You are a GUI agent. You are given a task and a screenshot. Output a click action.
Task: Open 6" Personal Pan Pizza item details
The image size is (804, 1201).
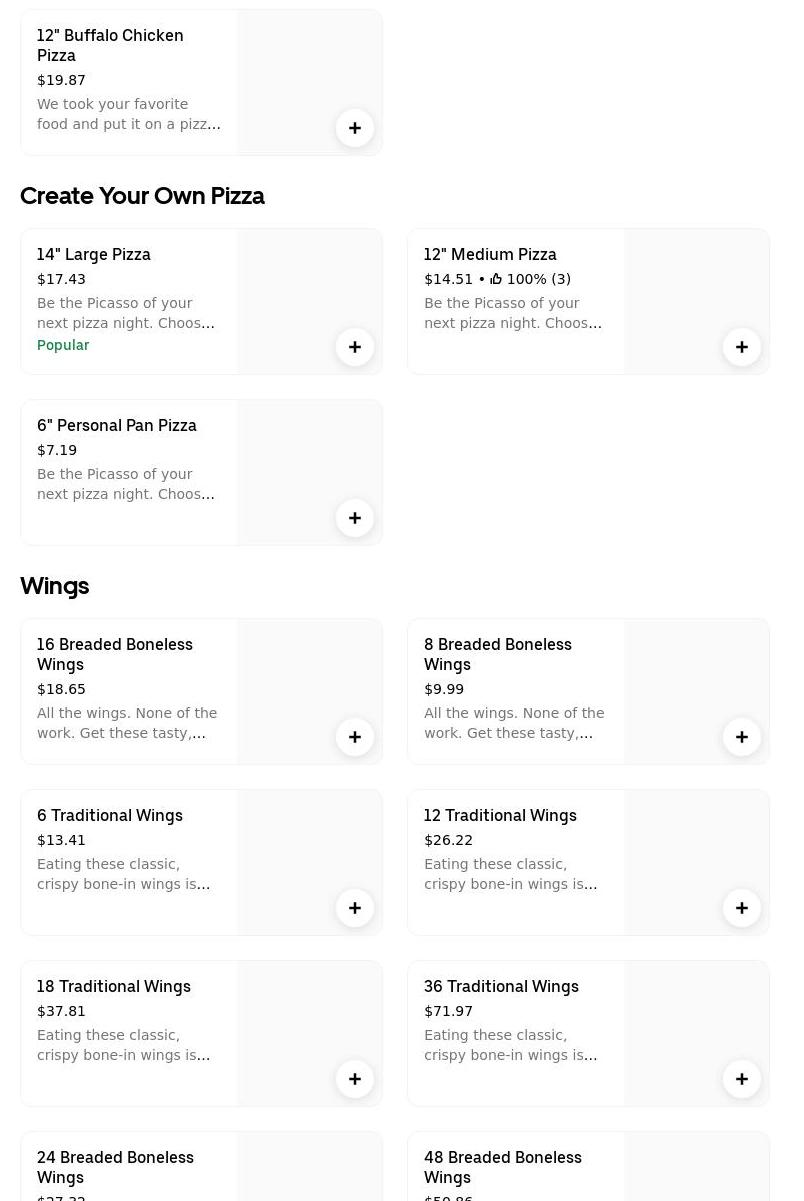point(117,425)
